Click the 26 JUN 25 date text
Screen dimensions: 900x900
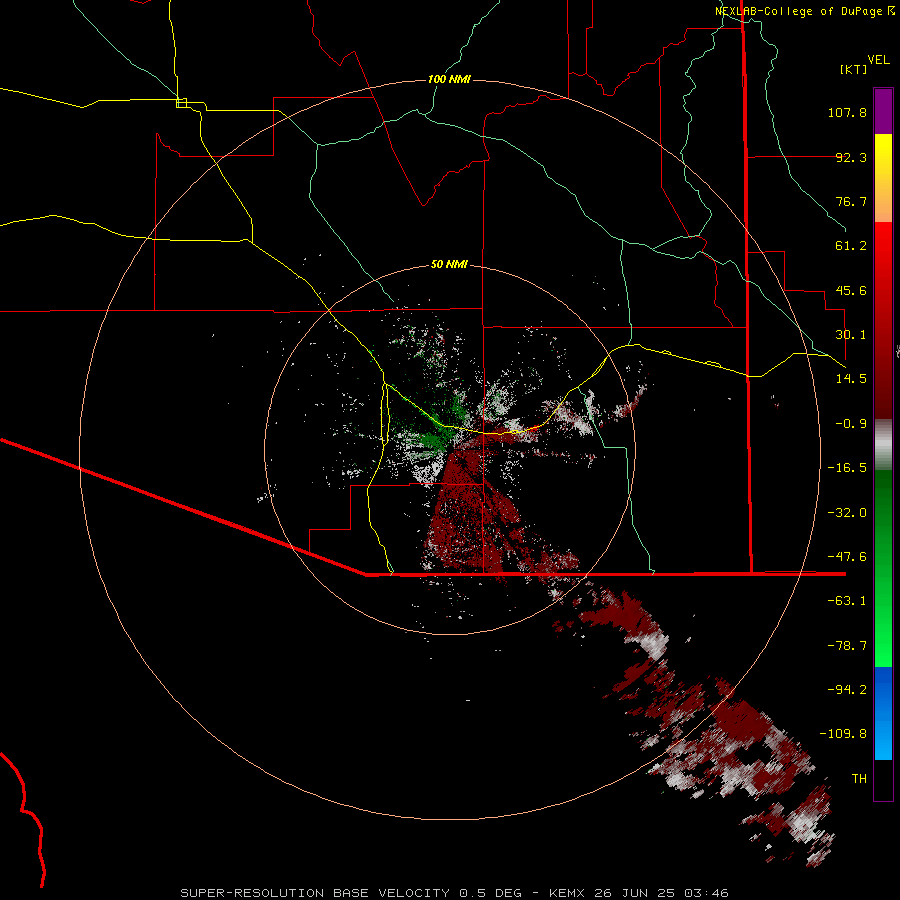pos(634,893)
